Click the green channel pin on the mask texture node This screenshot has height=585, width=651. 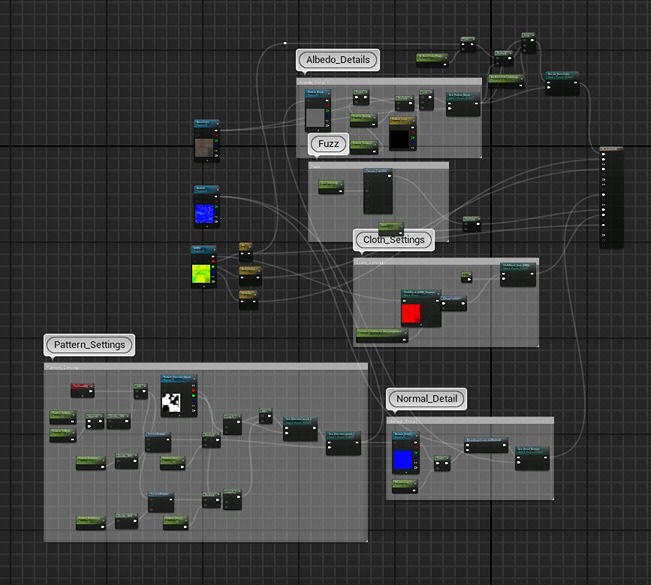193,396
